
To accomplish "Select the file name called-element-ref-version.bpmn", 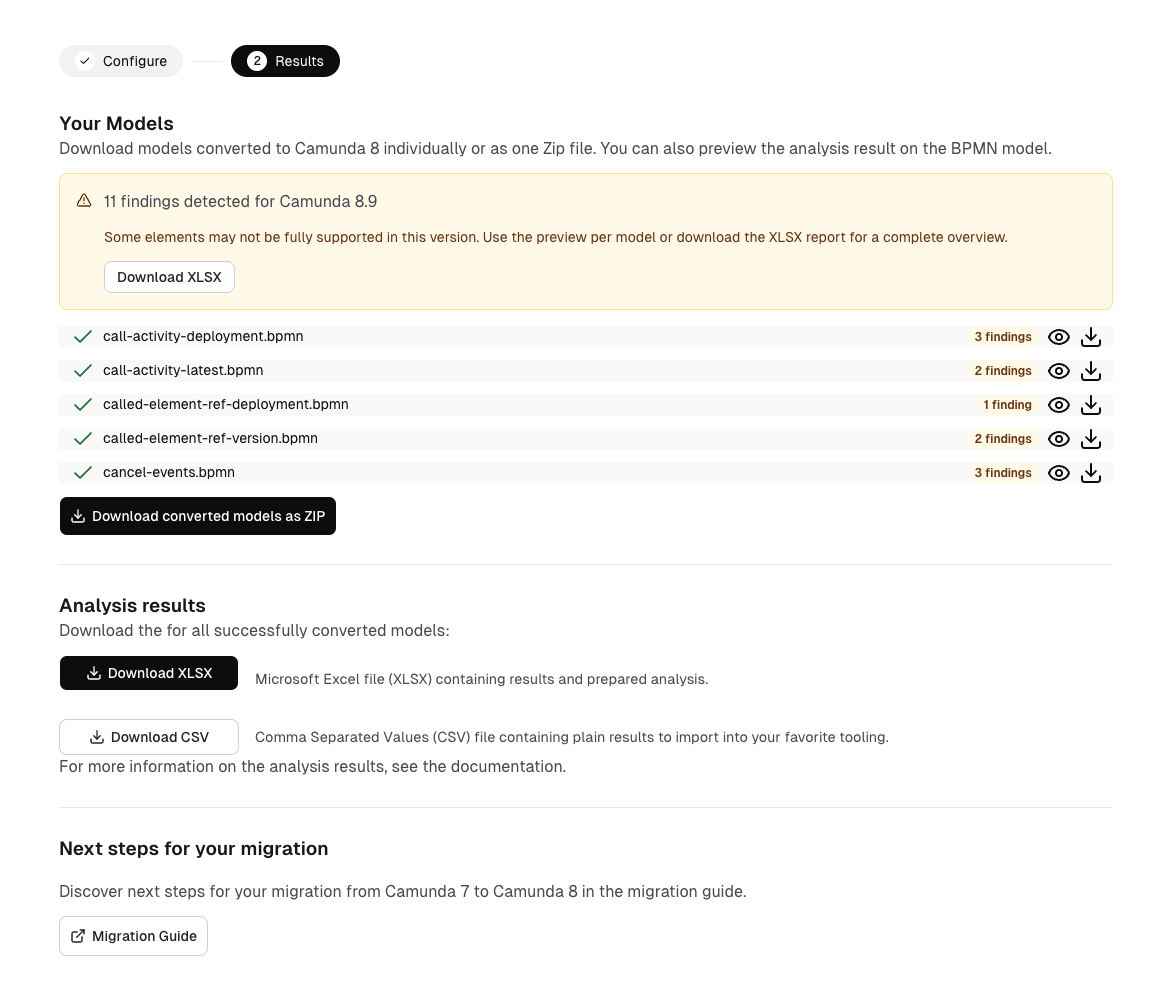I will click(210, 439).
